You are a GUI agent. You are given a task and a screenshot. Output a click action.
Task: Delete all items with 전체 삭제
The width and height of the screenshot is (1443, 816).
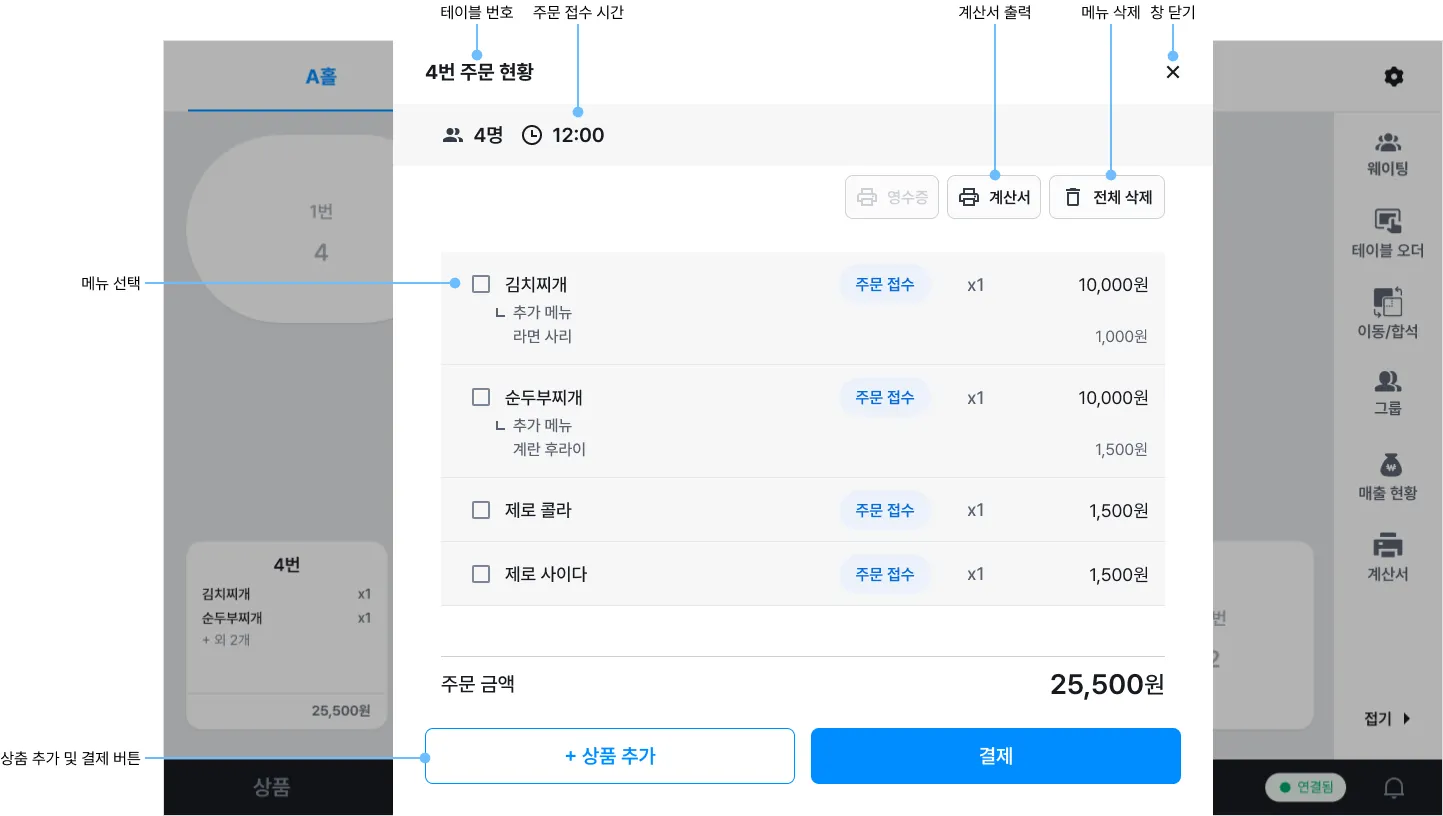pos(1106,197)
